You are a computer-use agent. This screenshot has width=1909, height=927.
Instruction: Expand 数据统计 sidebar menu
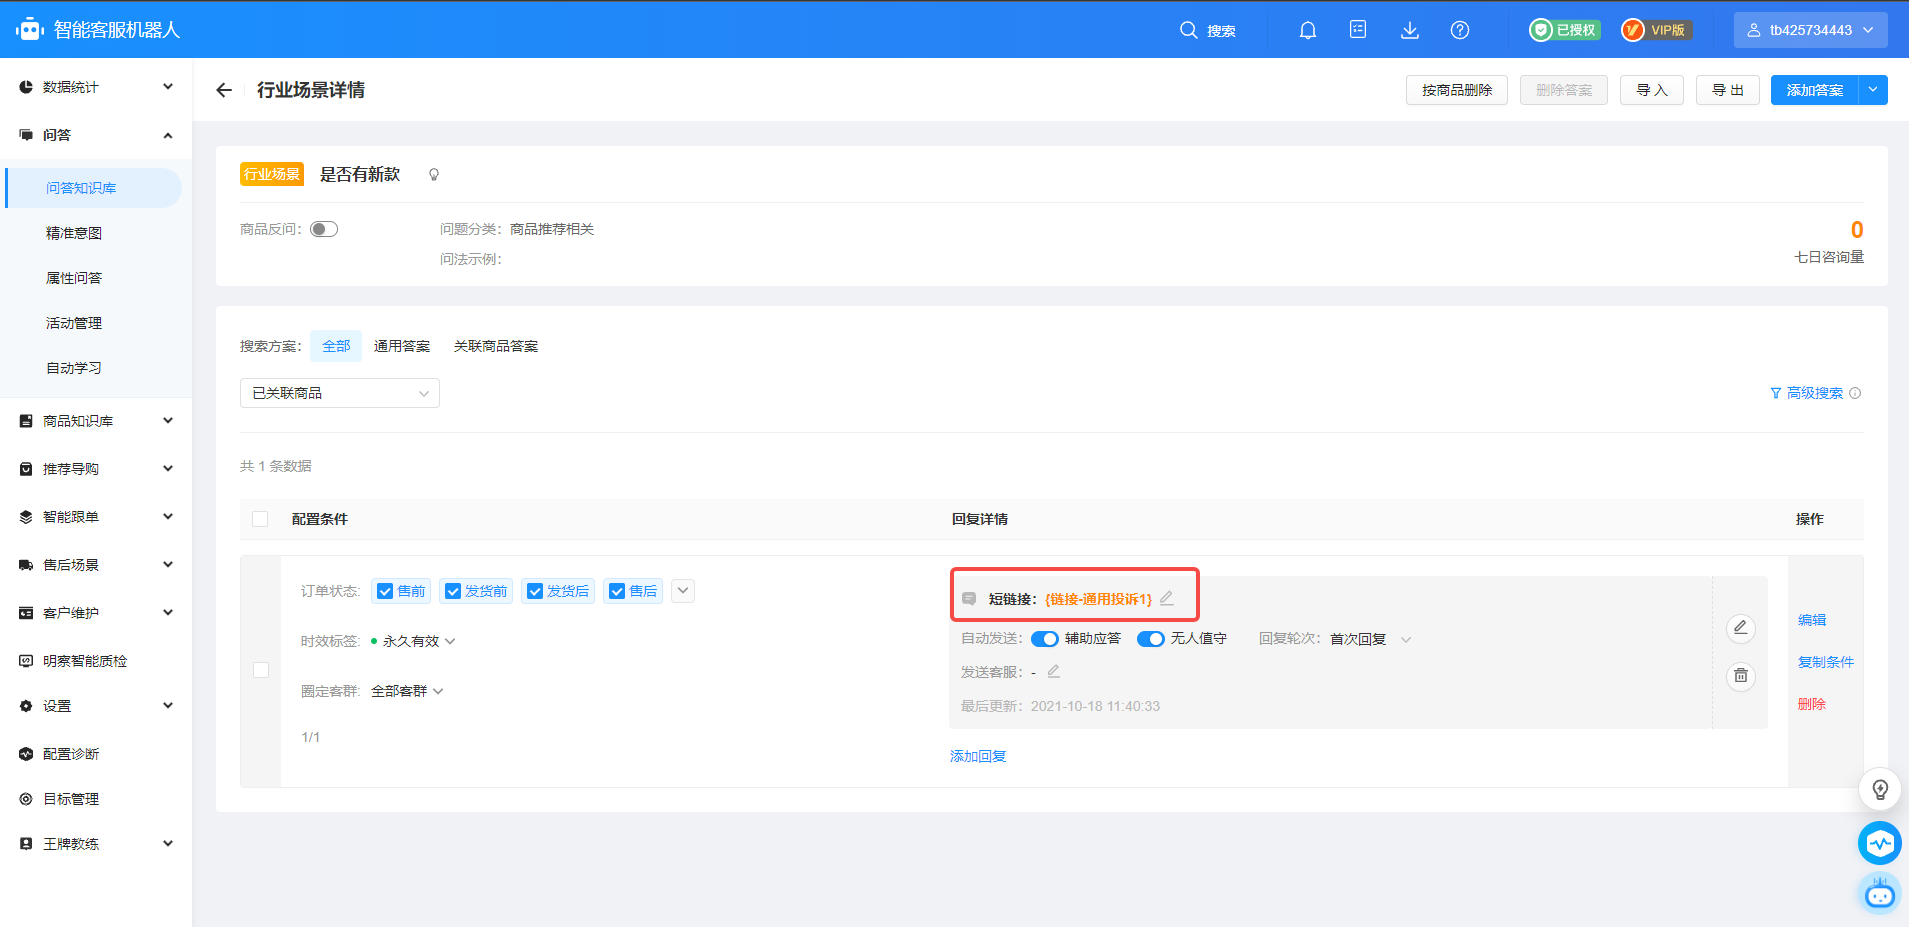click(96, 87)
